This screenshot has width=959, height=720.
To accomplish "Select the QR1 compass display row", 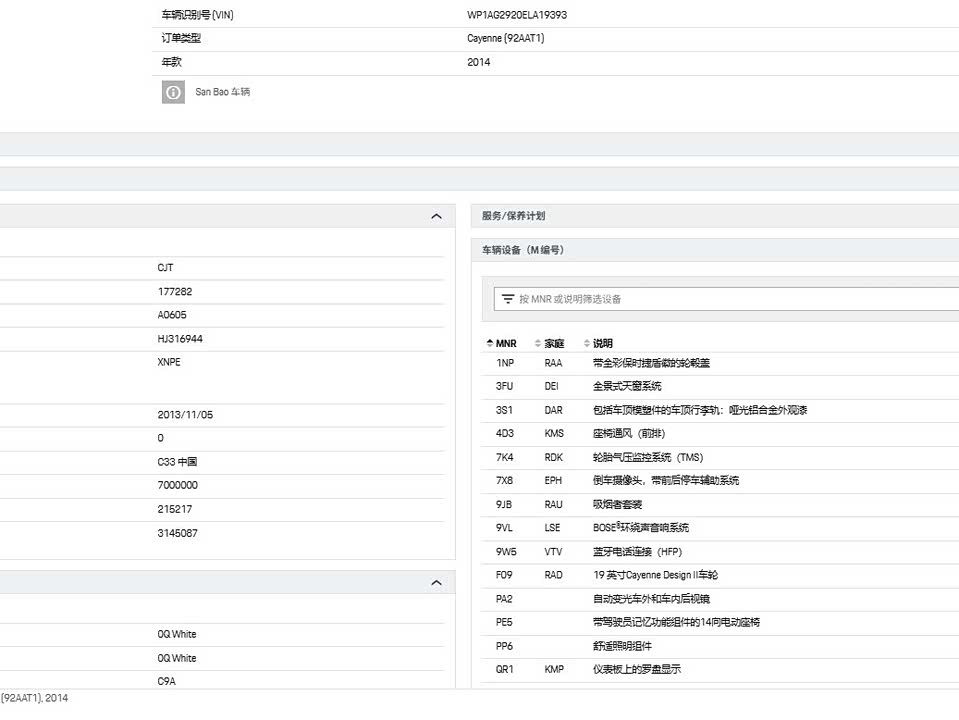I will pos(636,670).
